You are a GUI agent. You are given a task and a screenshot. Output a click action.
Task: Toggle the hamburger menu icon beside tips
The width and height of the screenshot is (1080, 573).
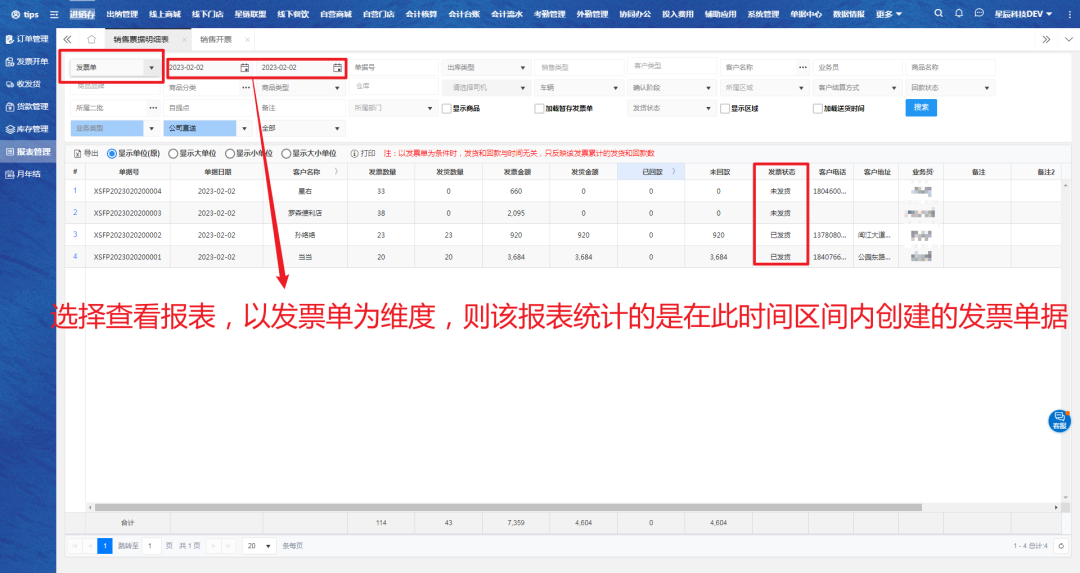coord(53,14)
